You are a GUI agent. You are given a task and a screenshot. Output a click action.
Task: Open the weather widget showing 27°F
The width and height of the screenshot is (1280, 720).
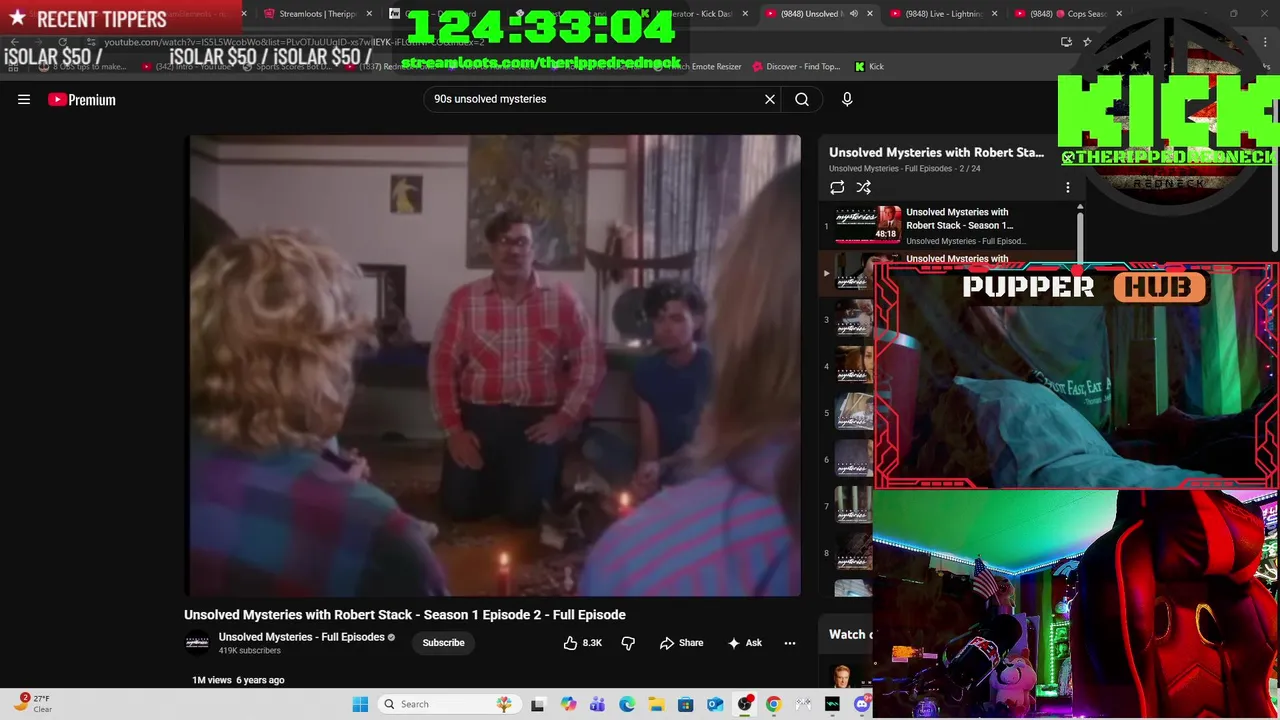pos(33,704)
